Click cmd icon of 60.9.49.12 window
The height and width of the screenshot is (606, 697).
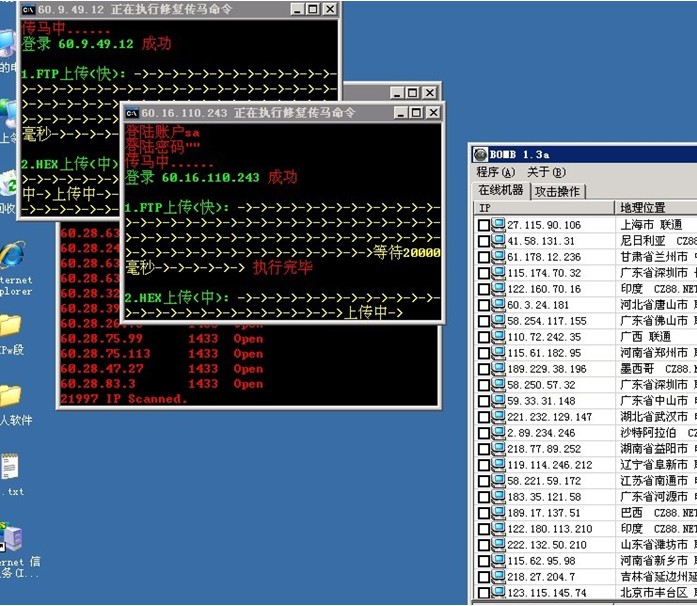click(28, 9)
